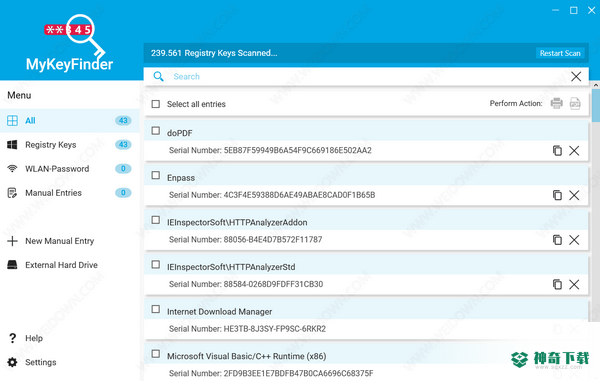Screen dimensions: 600x381
Task: Click the Windows logo beside Registry Keys
Action: pos(12,145)
